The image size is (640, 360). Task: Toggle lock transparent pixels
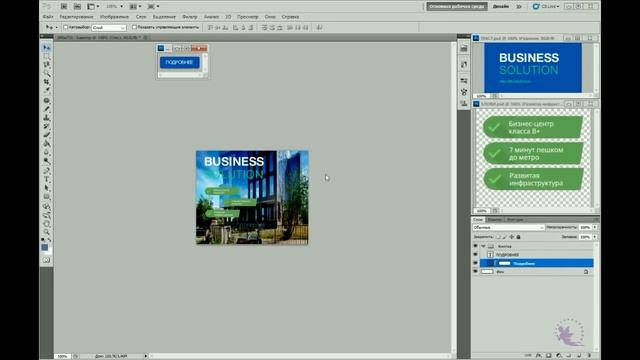tap(498, 237)
